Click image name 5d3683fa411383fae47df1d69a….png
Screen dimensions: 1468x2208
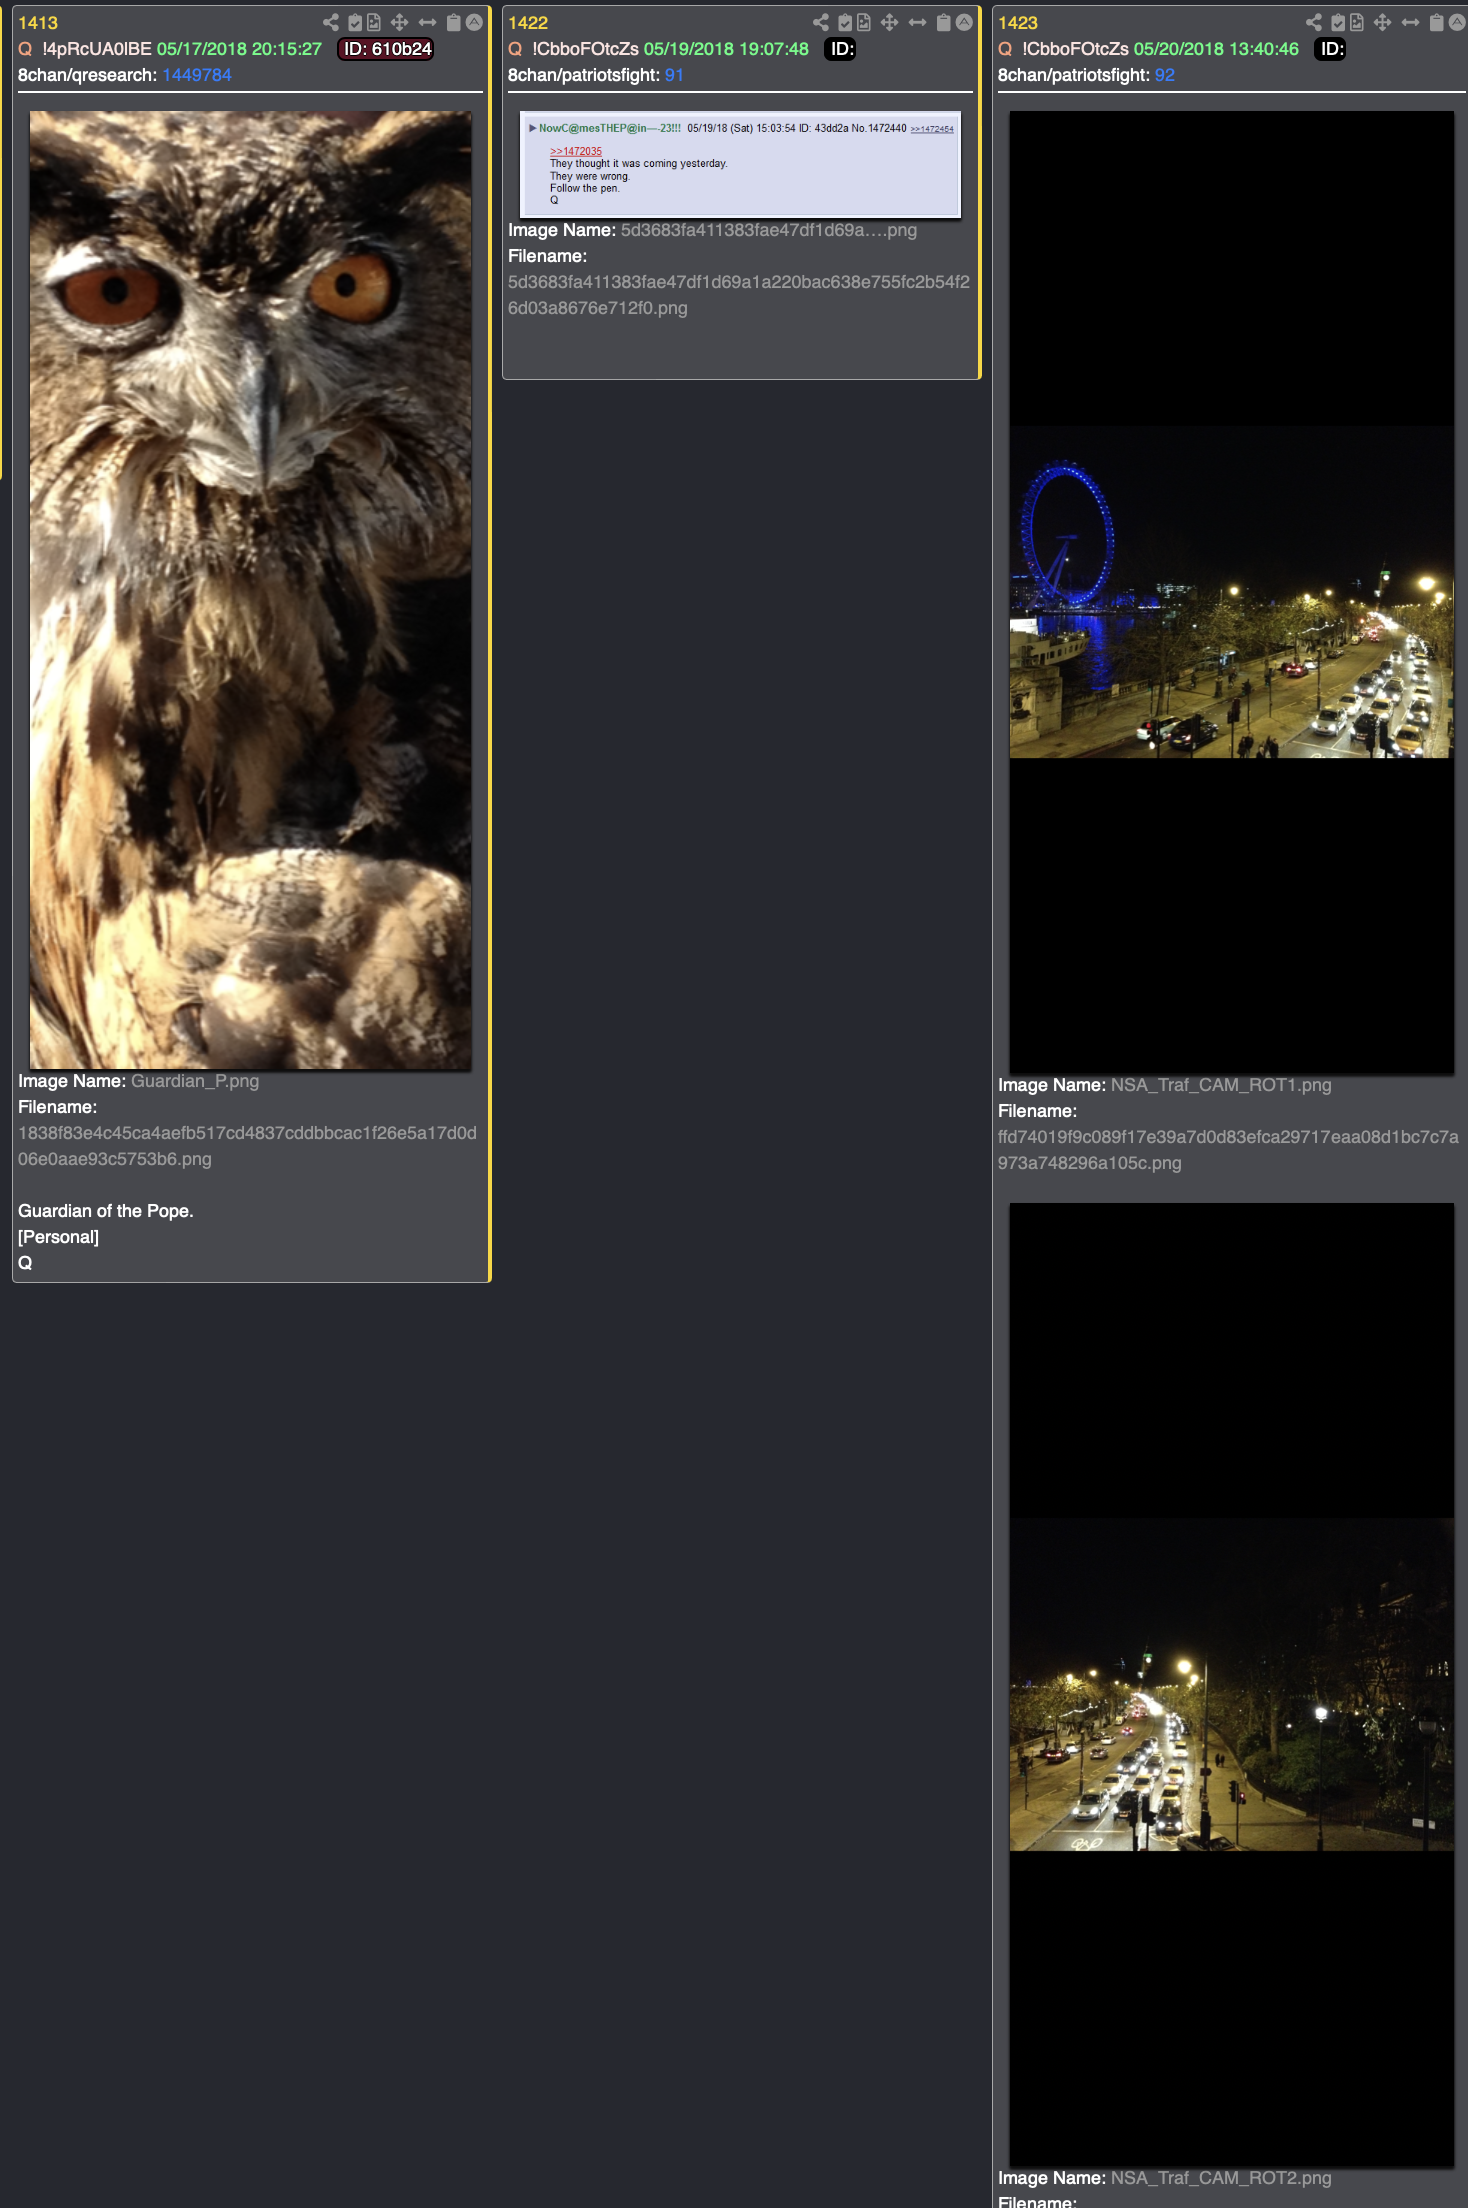pyautogui.click(x=769, y=230)
